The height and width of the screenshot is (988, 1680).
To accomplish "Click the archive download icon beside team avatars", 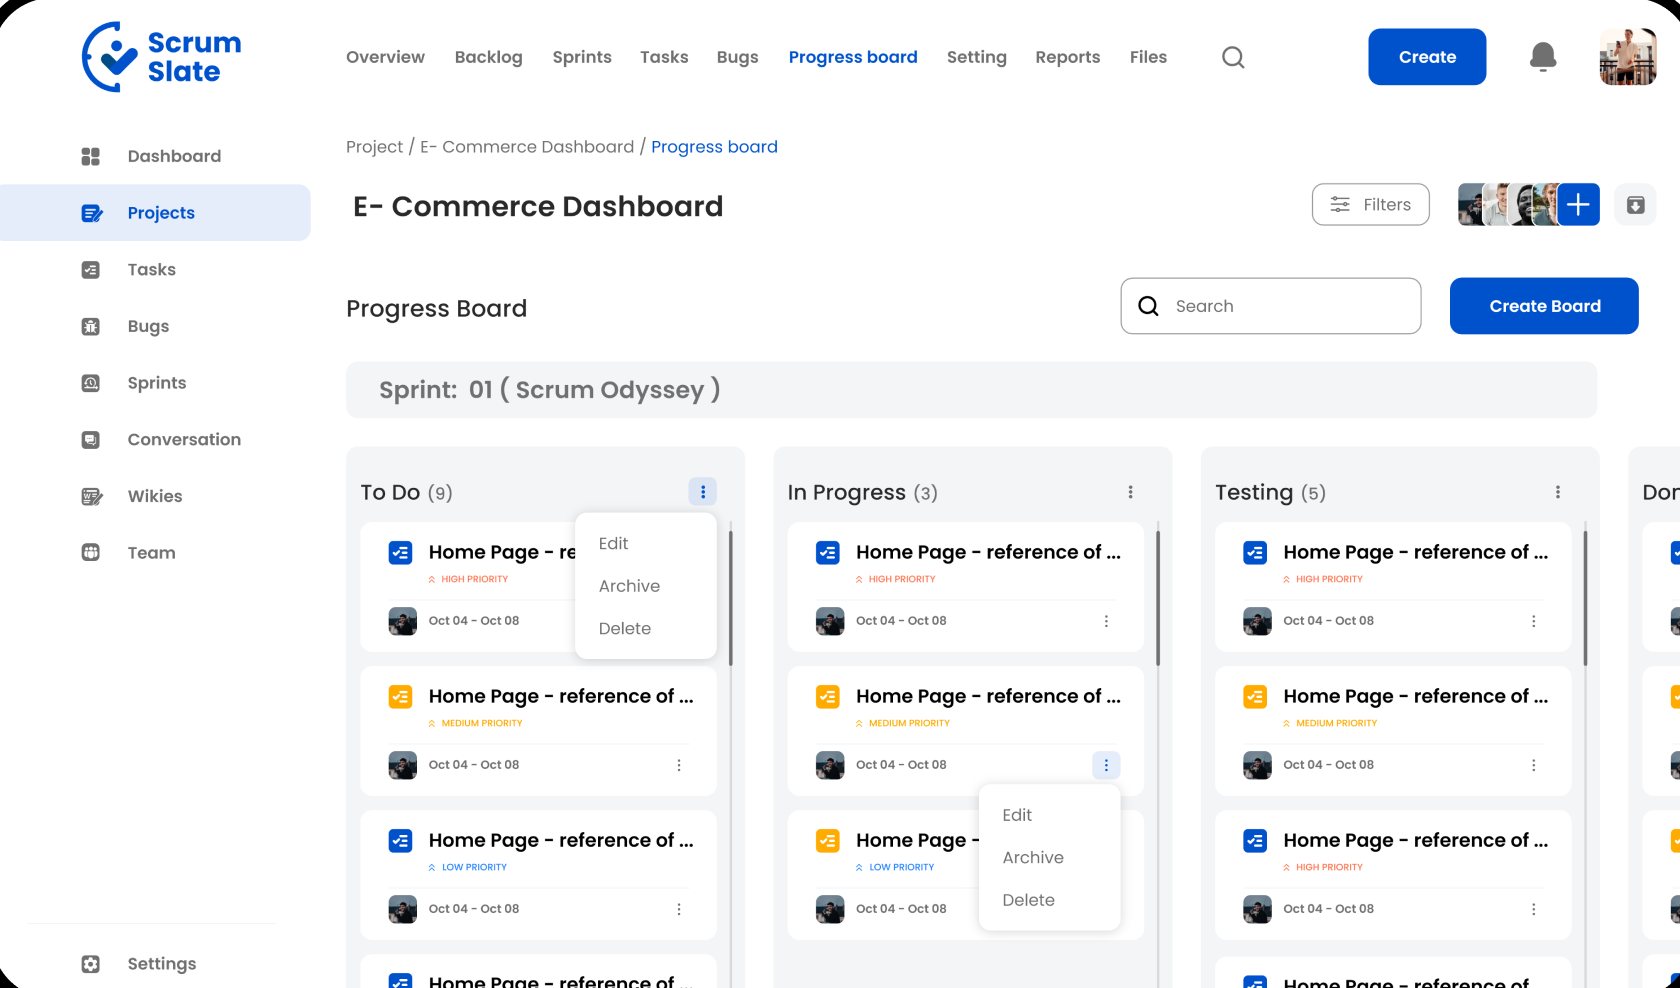I will [1635, 205].
